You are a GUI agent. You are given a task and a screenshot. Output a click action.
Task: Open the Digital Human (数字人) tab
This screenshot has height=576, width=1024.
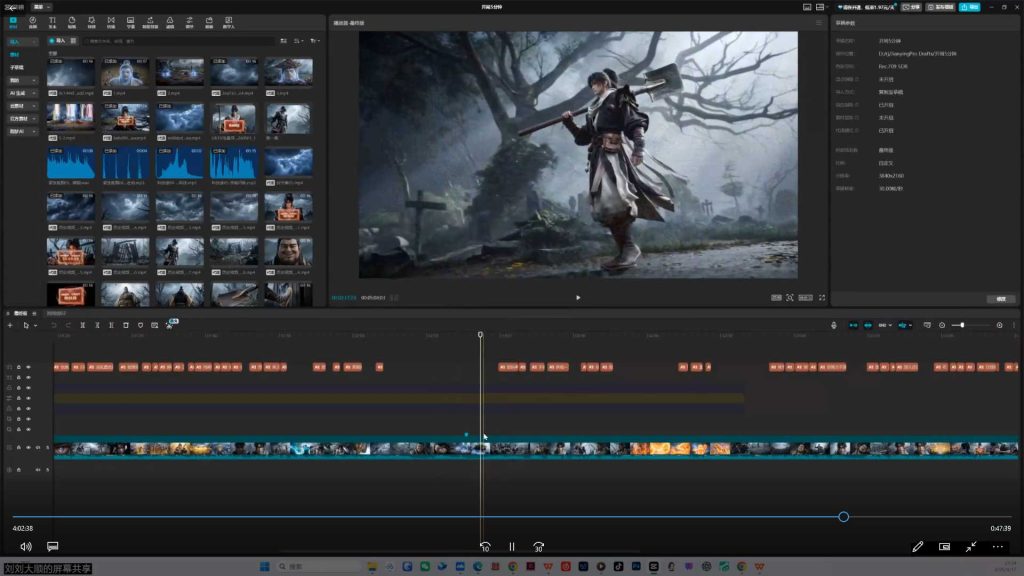pos(229,23)
